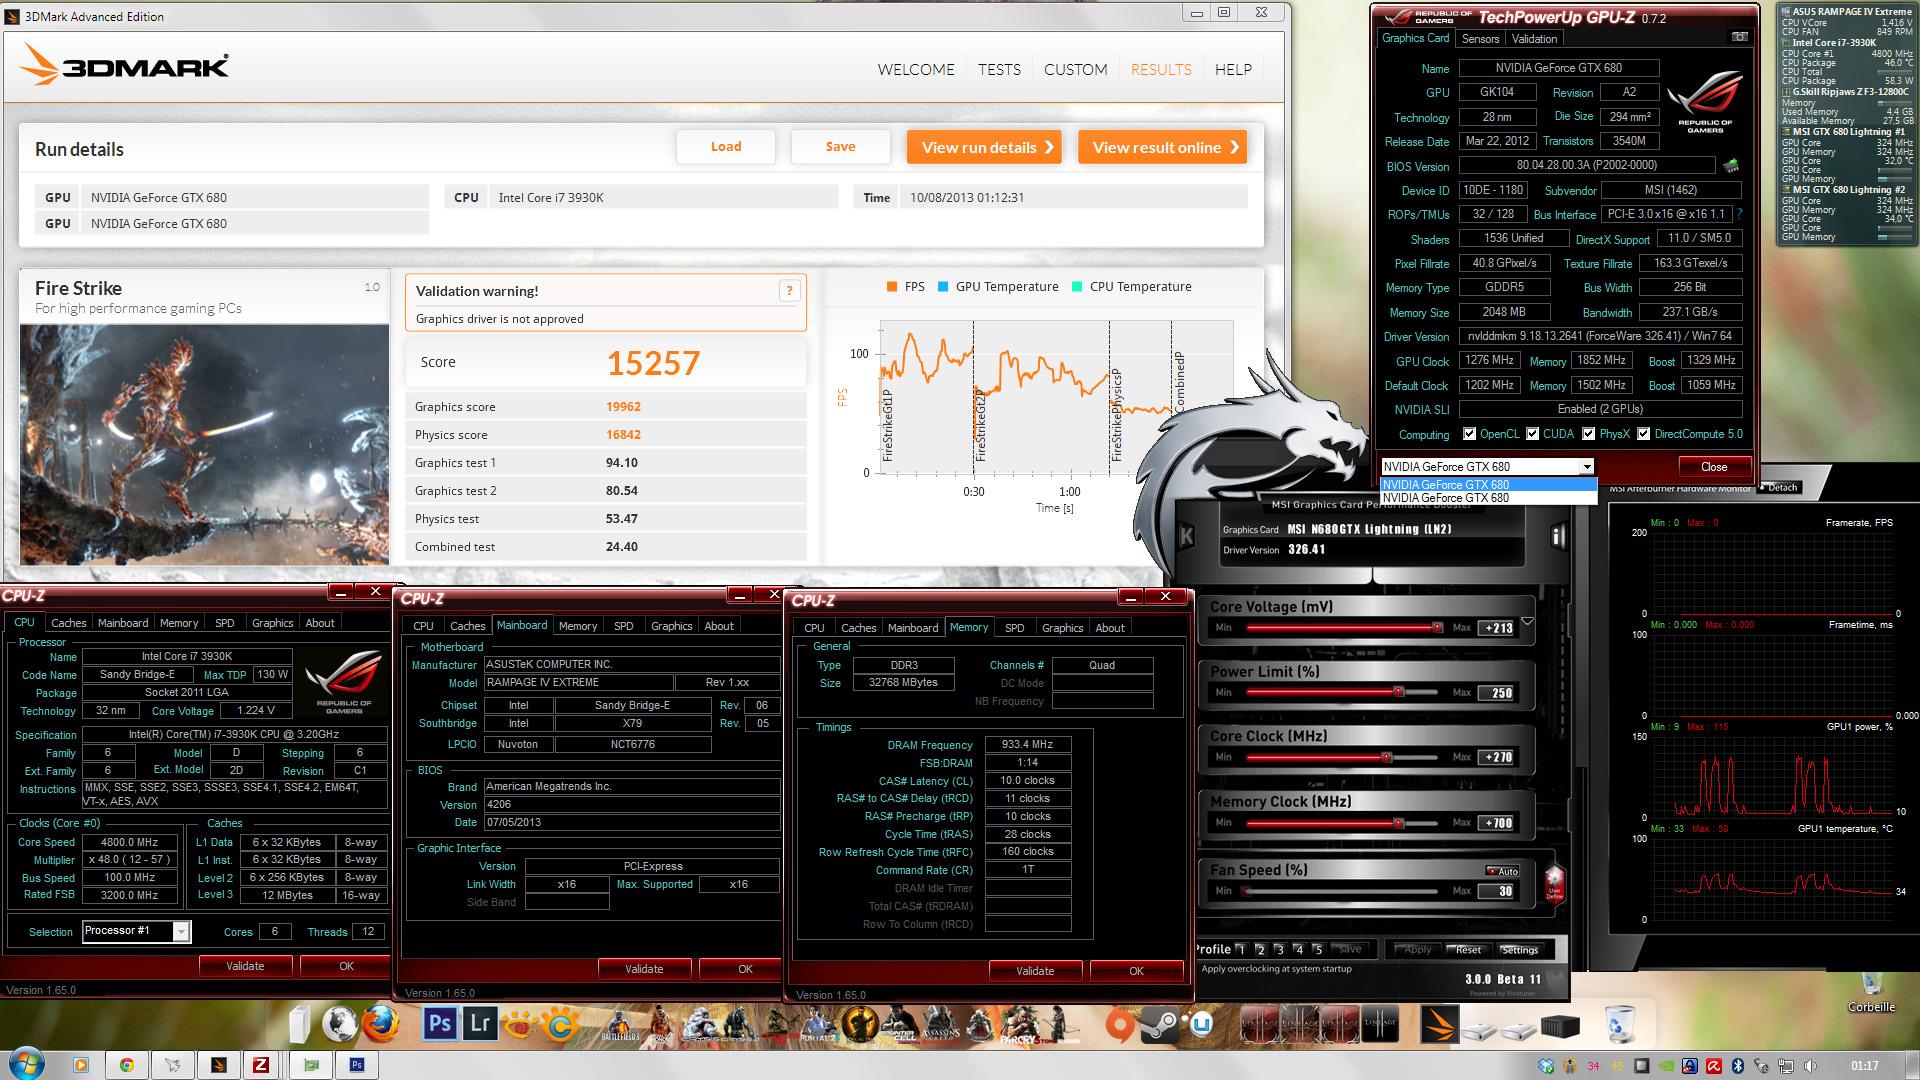Viewport: 1920px width, 1080px height.
Task: Click the Fire Strike preview thumbnail
Action: [204, 444]
